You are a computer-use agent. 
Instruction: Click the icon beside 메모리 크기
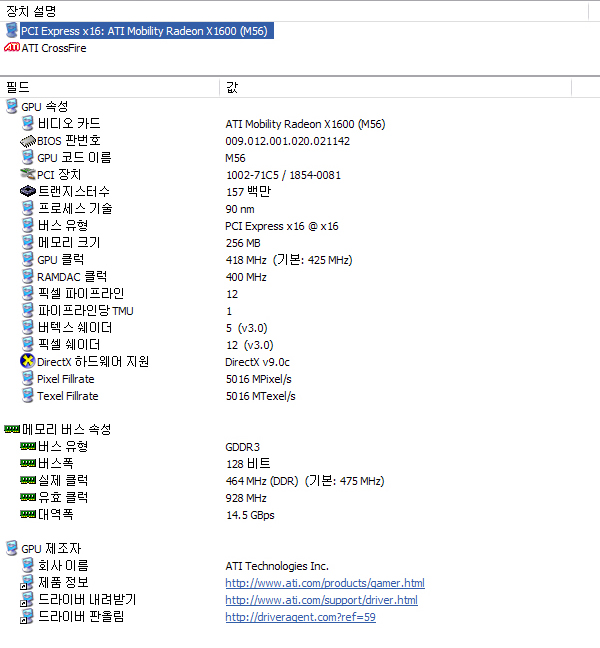(x=28, y=242)
